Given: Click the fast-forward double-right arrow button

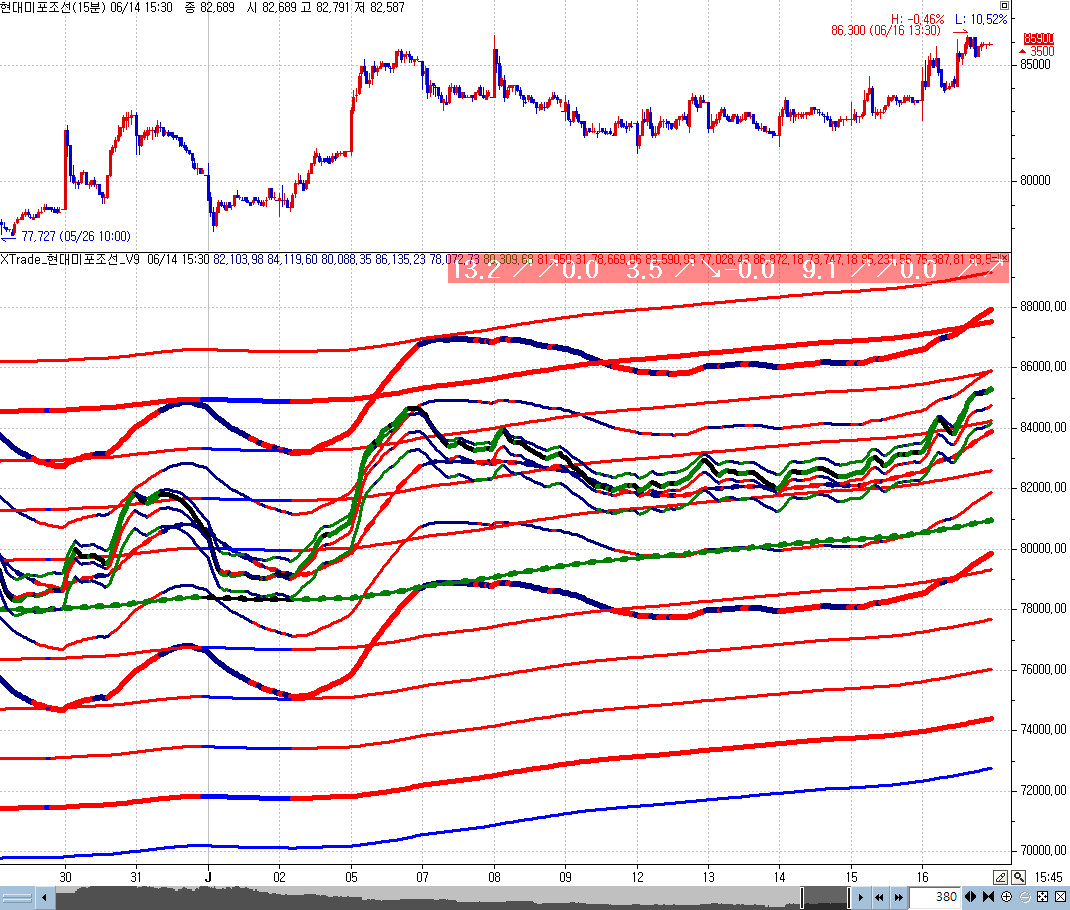Looking at the screenshot, I should click(897, 897).
